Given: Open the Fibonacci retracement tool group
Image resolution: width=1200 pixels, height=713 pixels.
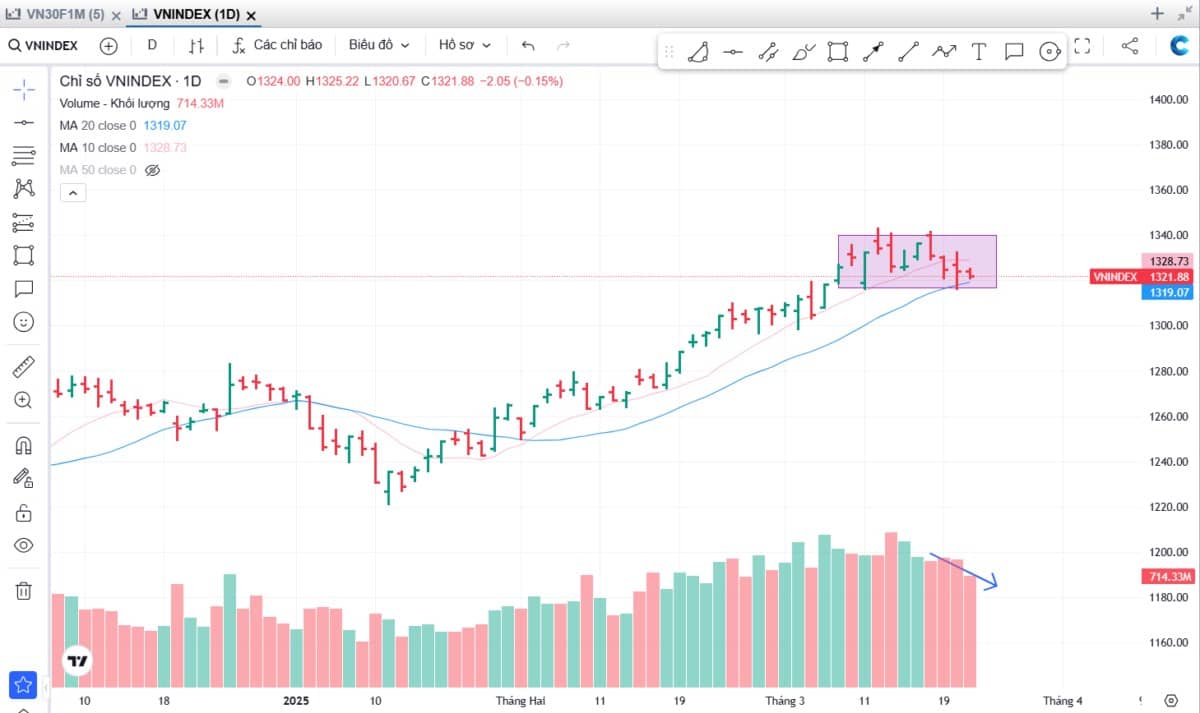Looking at the screenshot, I should point(24,155).
